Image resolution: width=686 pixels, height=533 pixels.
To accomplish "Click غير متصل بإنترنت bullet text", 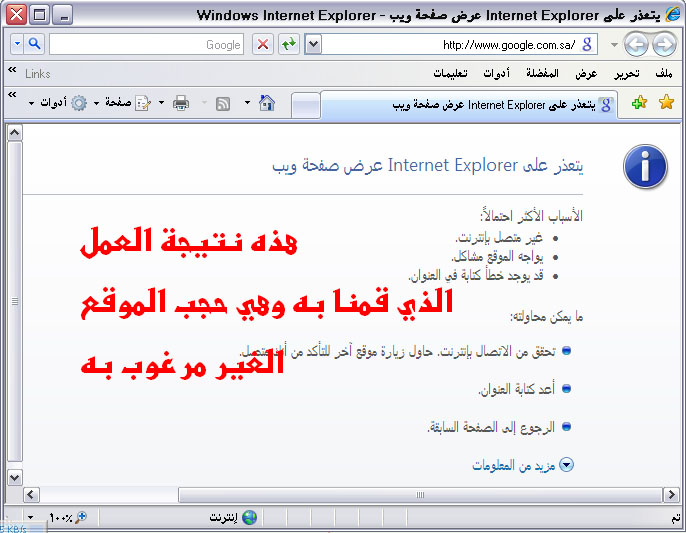I will pyautogui.click(x=499, y=238).
